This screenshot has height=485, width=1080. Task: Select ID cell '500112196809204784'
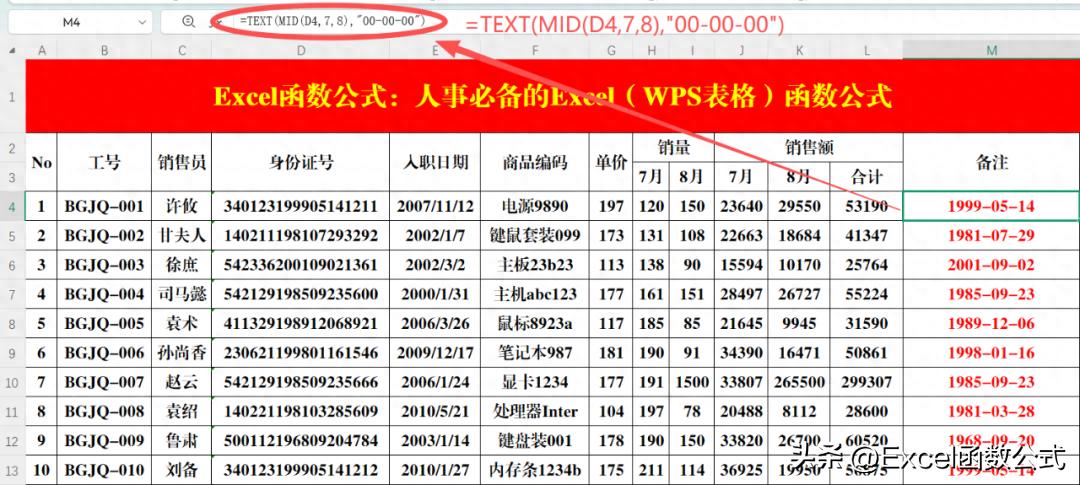coord(301,440)
